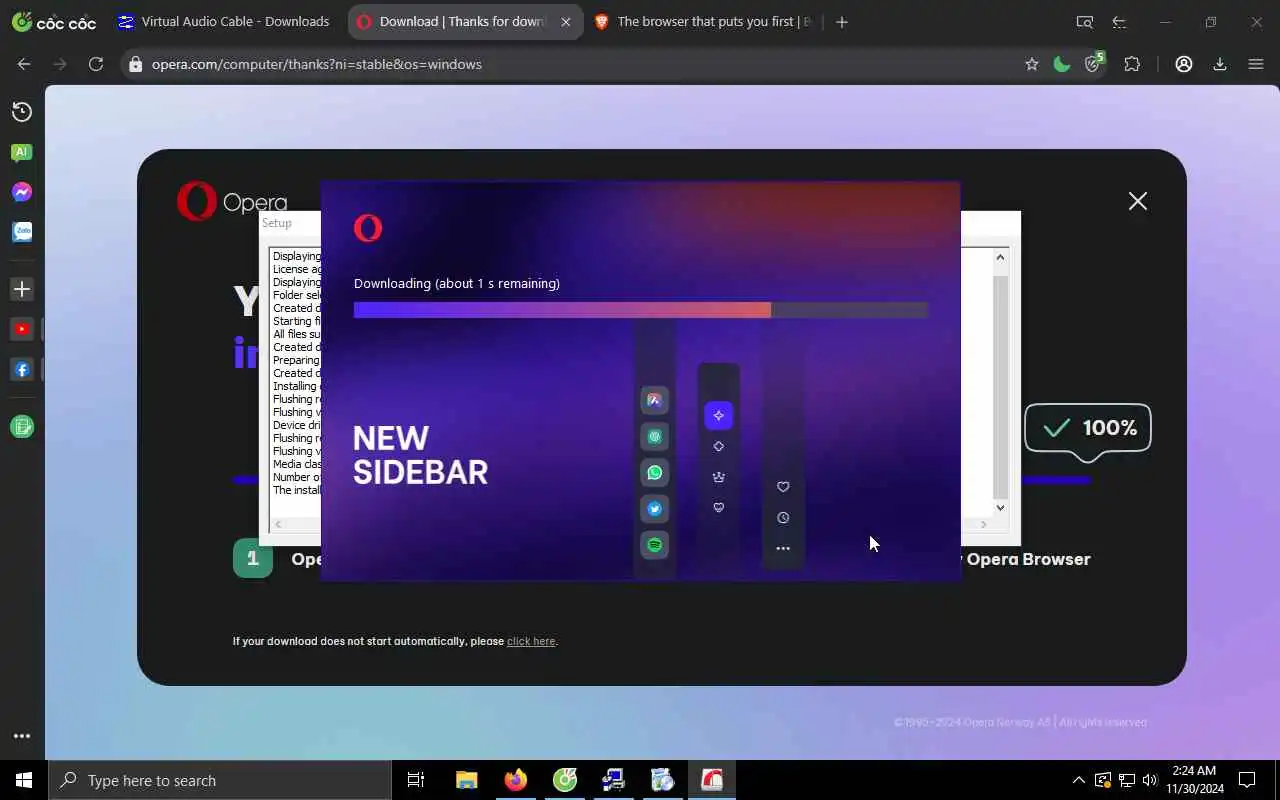View site security lock information
The image size is (1280, 800).
coord(135,64)
